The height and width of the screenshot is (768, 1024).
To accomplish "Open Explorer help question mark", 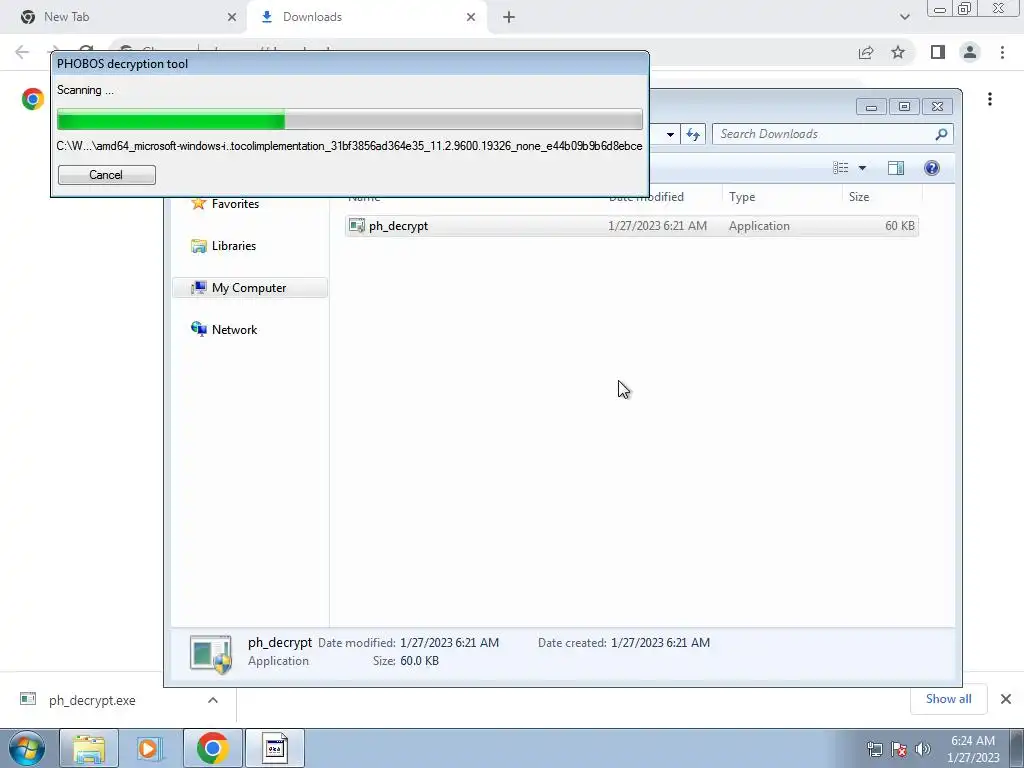I will (932, 168).
